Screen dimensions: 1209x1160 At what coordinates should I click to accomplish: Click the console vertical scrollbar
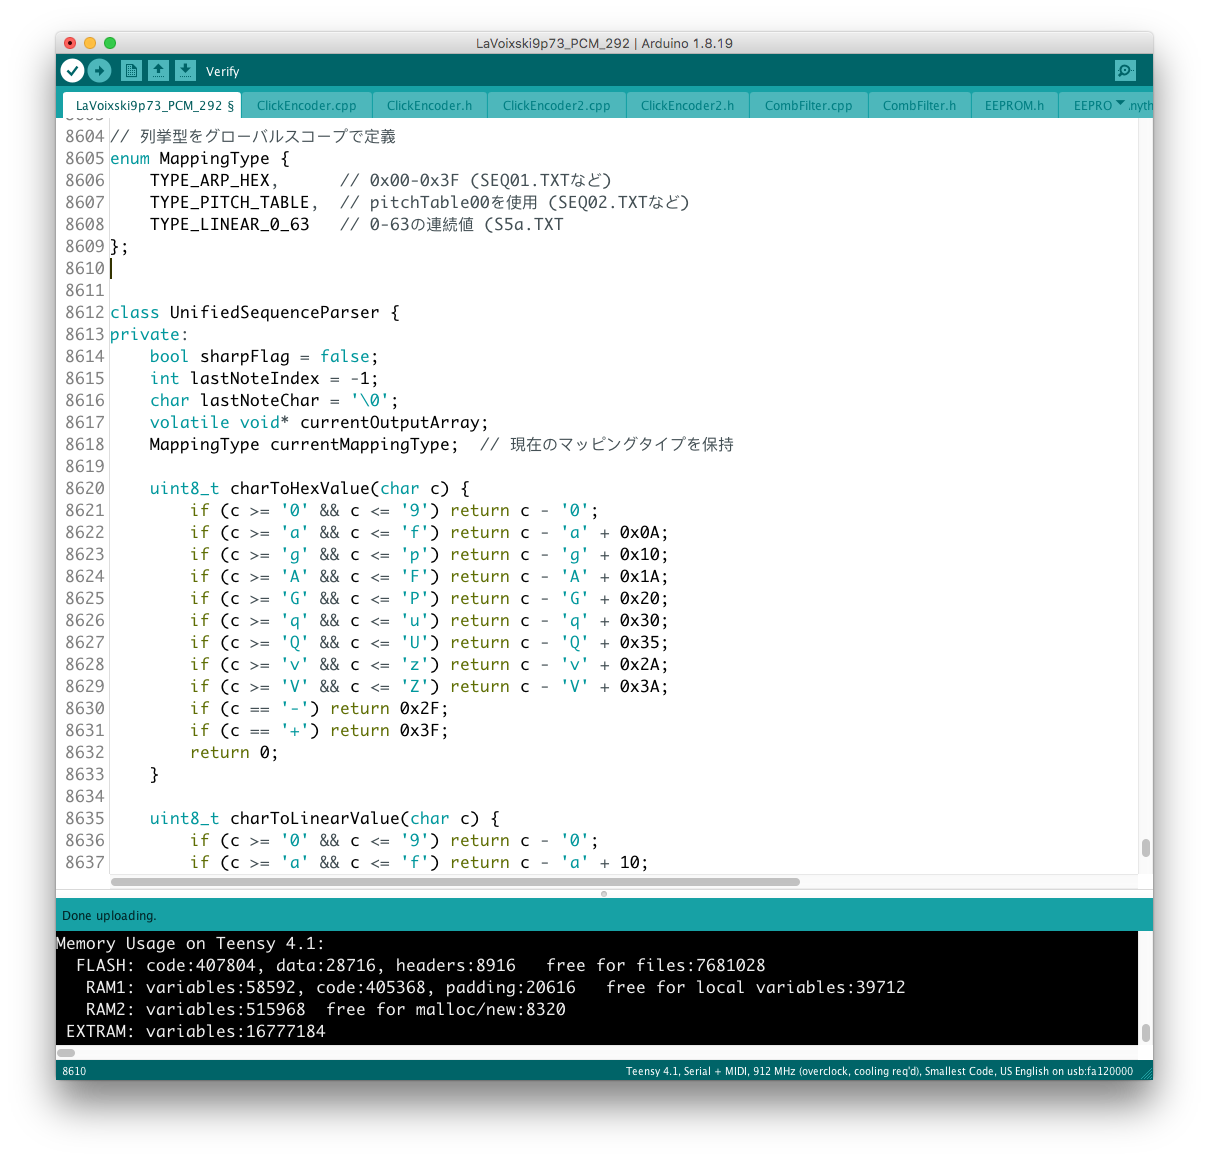[x=1145, y=1032]
